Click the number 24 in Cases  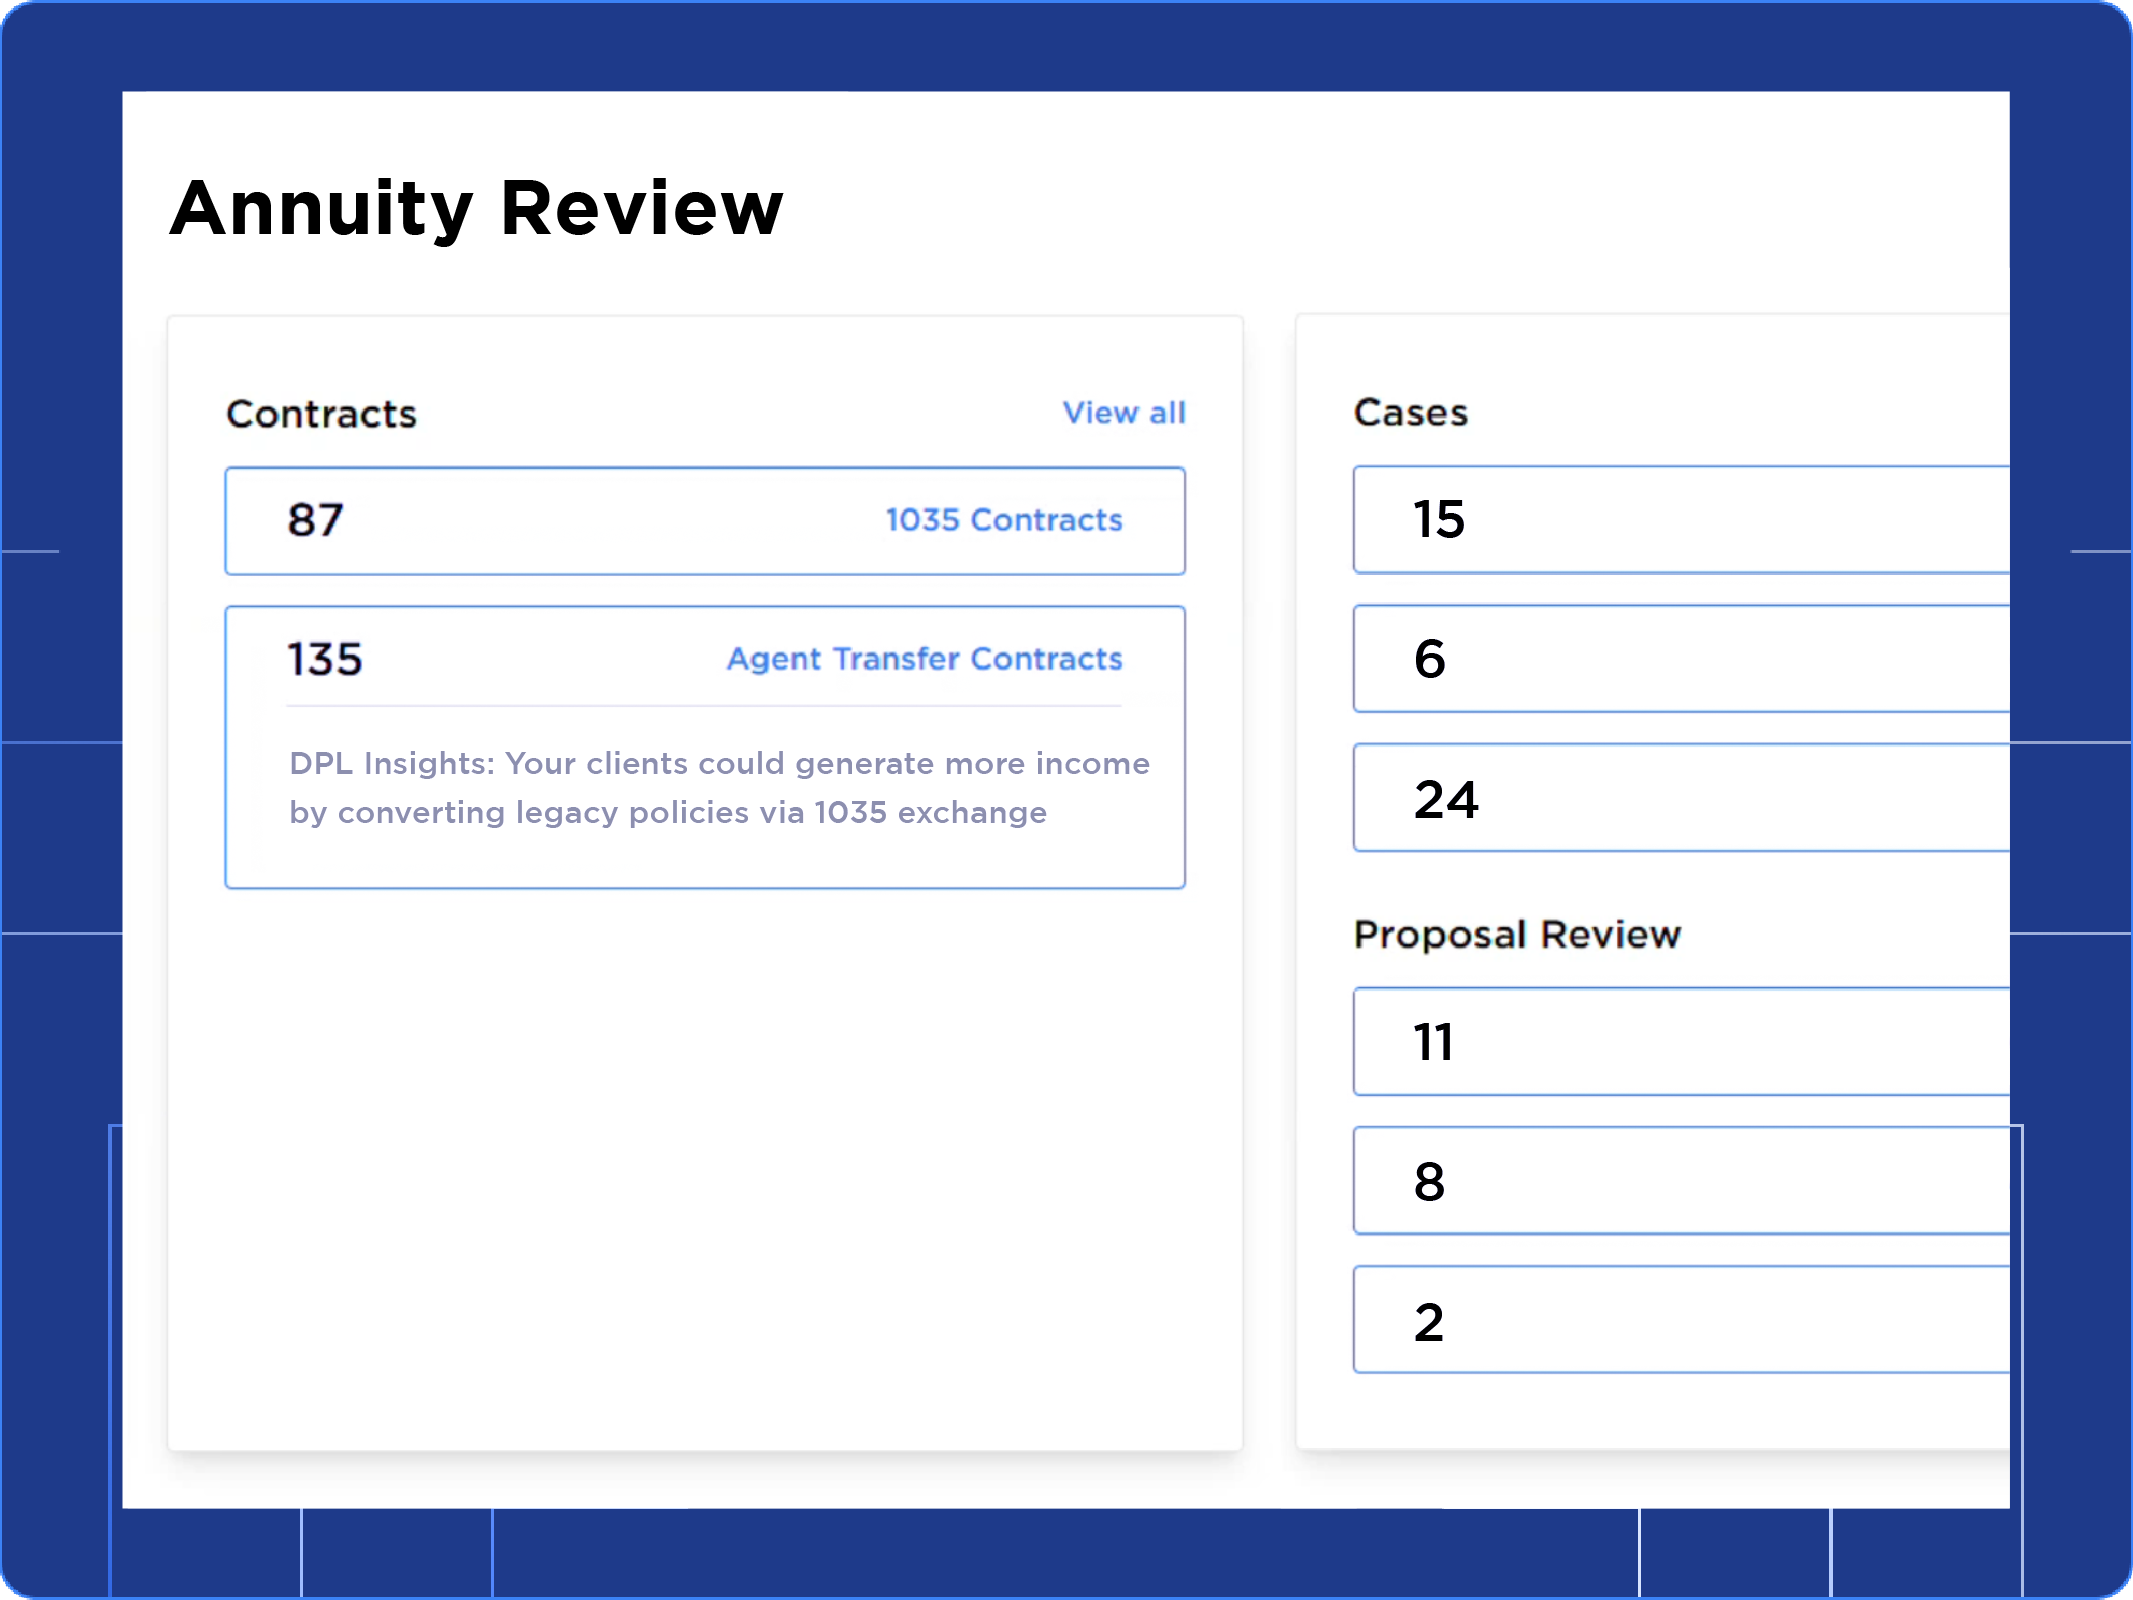click(x=1445, y=799)
